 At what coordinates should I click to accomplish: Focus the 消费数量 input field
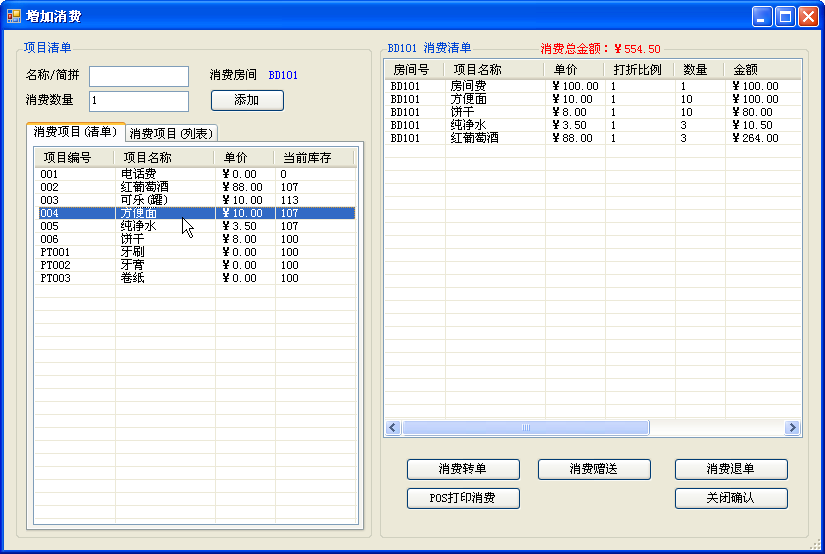[139, 102]
